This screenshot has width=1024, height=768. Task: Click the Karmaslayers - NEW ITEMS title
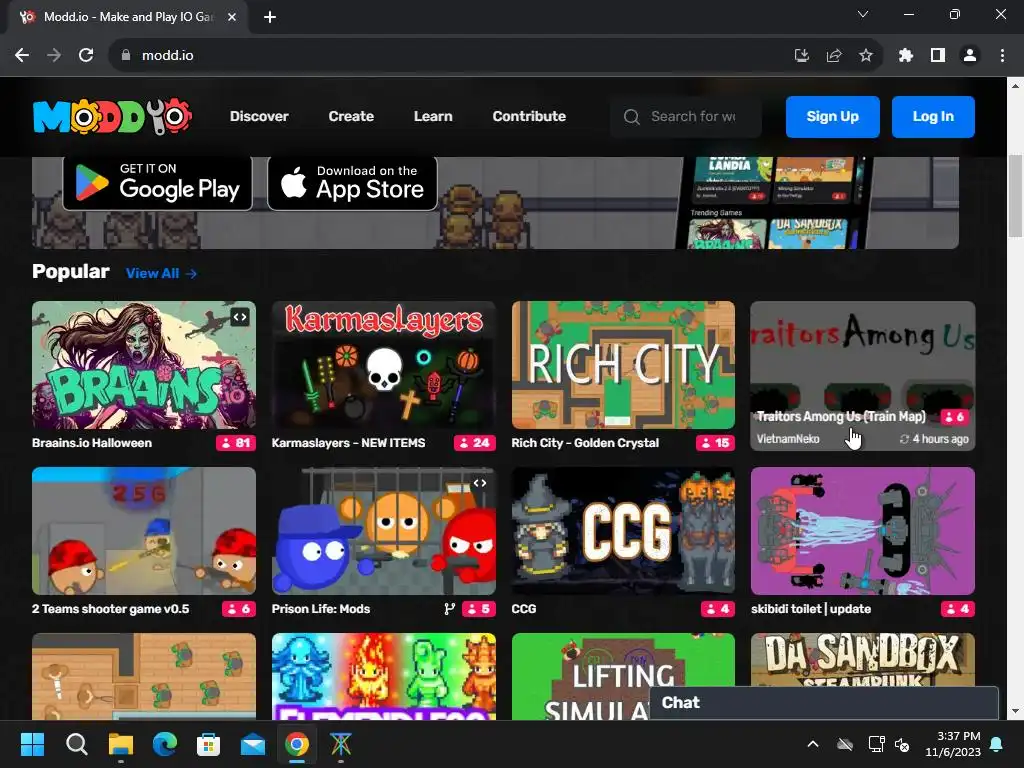(348, 443)
